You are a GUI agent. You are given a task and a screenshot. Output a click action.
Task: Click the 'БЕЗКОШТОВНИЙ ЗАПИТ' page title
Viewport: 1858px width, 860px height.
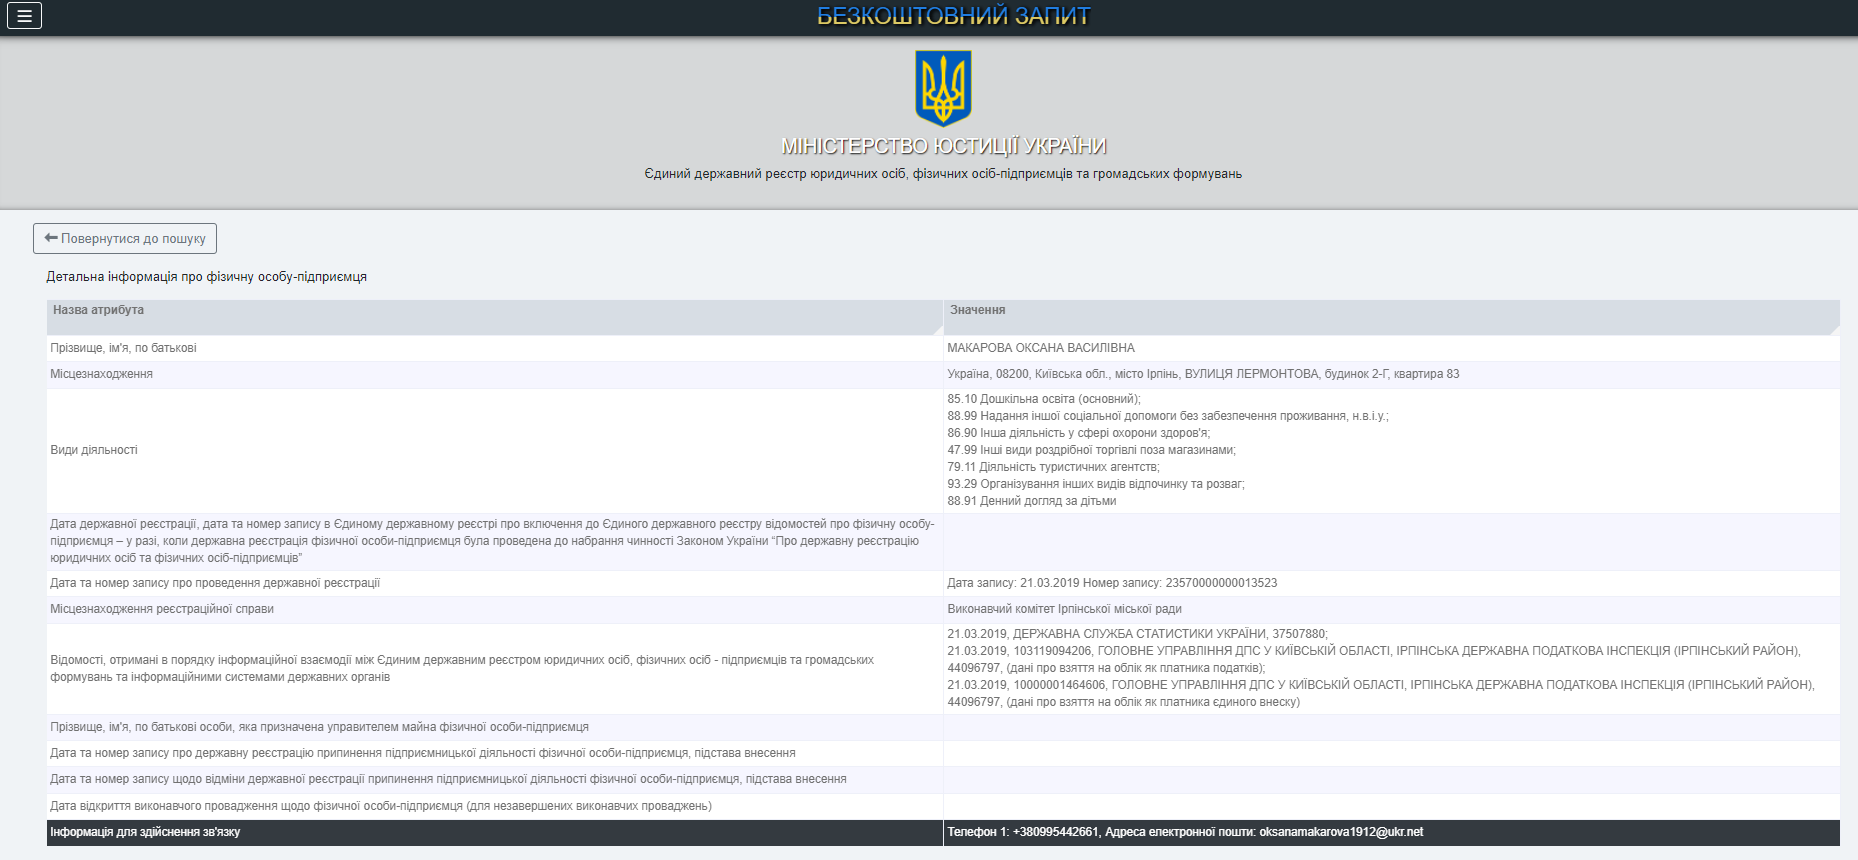[x=953, y=16]
